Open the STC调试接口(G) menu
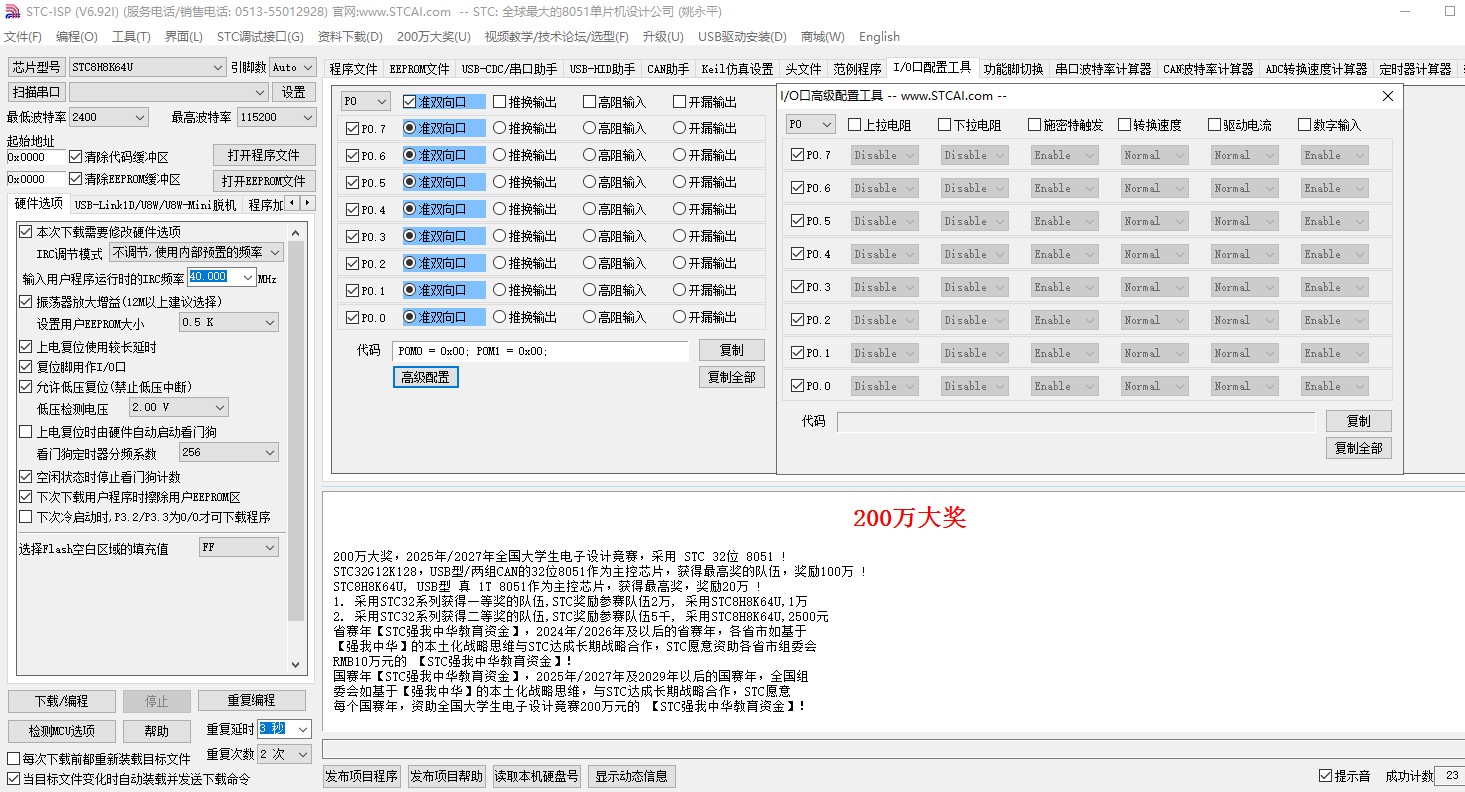1465x792 pixels. coord(260,37)
